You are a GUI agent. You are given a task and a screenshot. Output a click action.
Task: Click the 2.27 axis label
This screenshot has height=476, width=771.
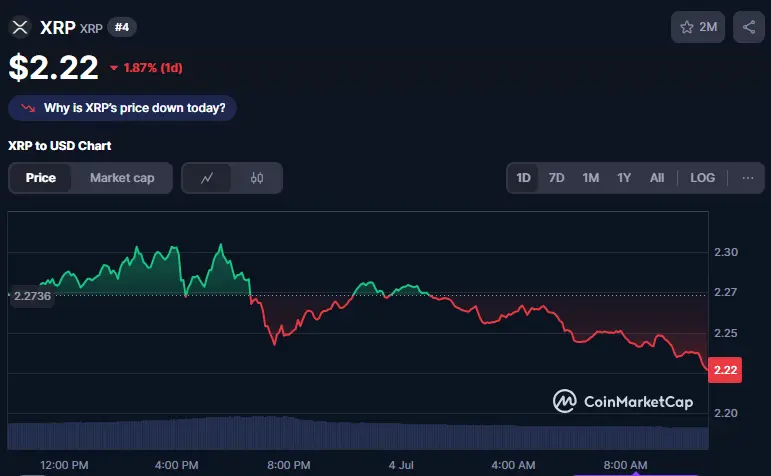click(726, 292)
